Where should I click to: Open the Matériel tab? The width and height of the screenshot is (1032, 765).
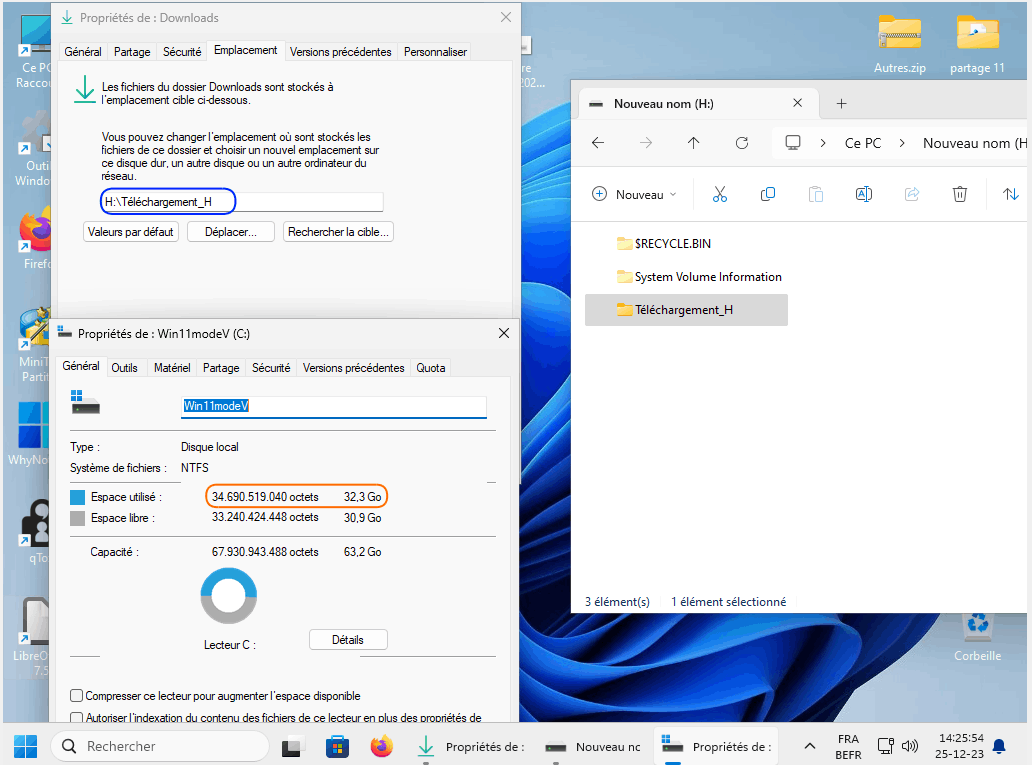[172, 368]
